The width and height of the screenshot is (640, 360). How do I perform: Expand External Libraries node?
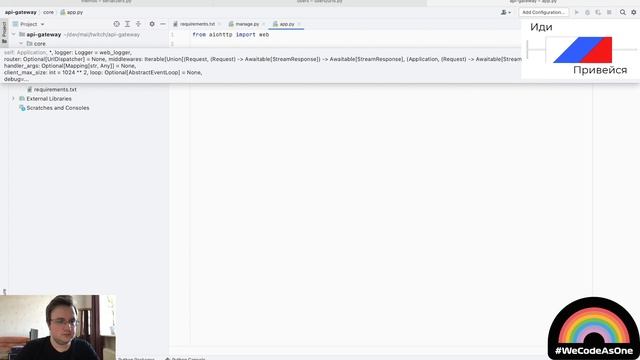(x=13, y=99)
